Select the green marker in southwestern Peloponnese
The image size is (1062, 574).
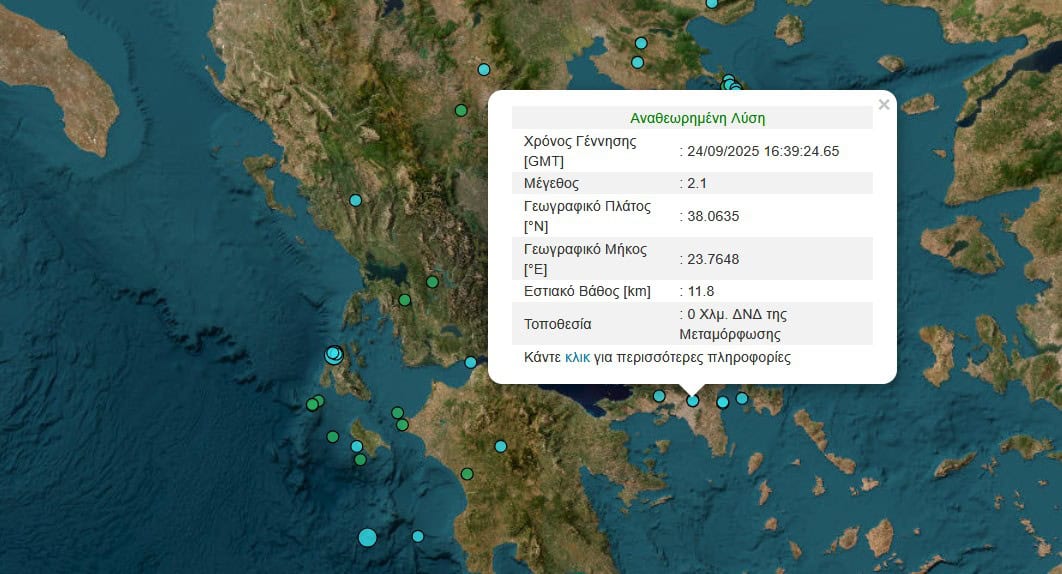coord(467,473)
